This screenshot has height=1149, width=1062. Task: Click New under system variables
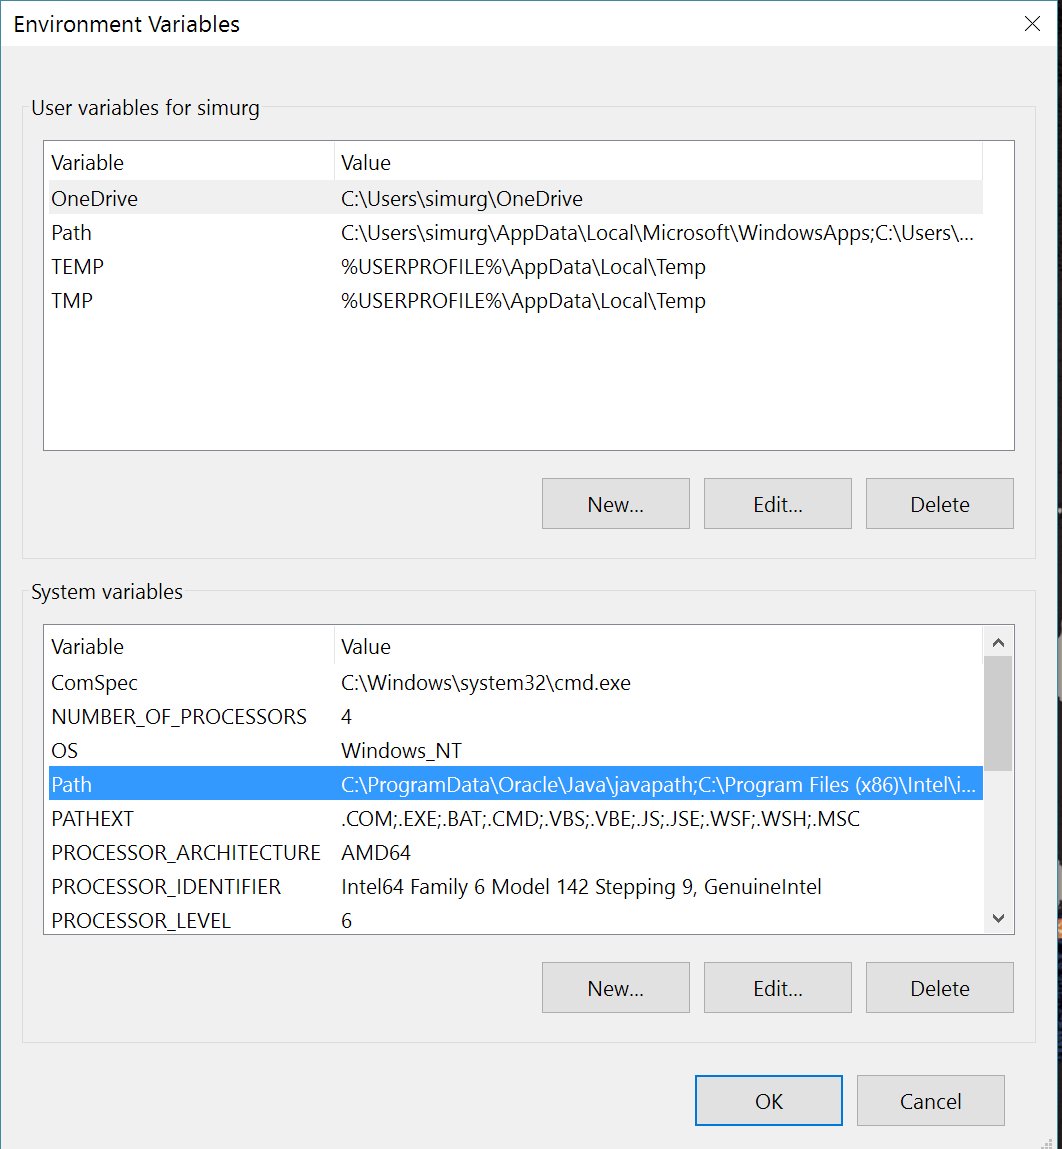(615, 987)
